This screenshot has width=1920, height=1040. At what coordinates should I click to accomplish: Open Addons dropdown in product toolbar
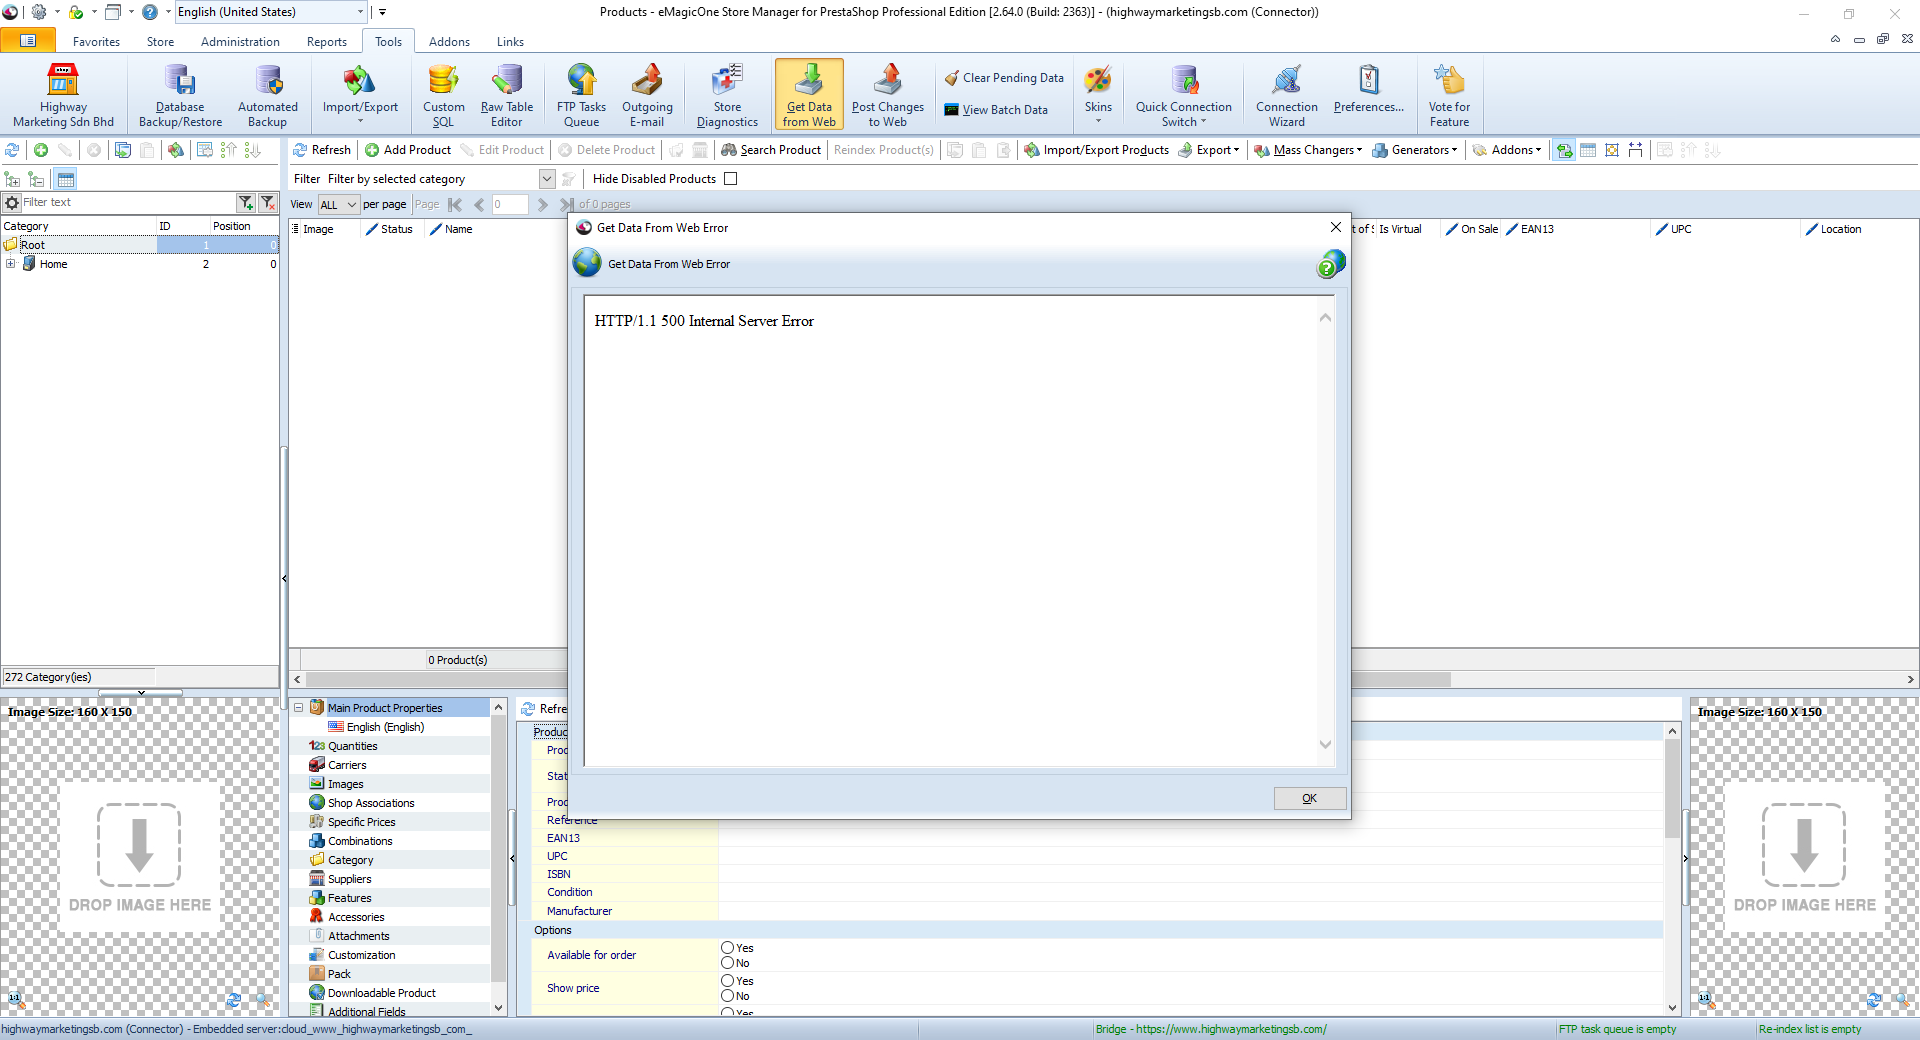click(1507, 150)
